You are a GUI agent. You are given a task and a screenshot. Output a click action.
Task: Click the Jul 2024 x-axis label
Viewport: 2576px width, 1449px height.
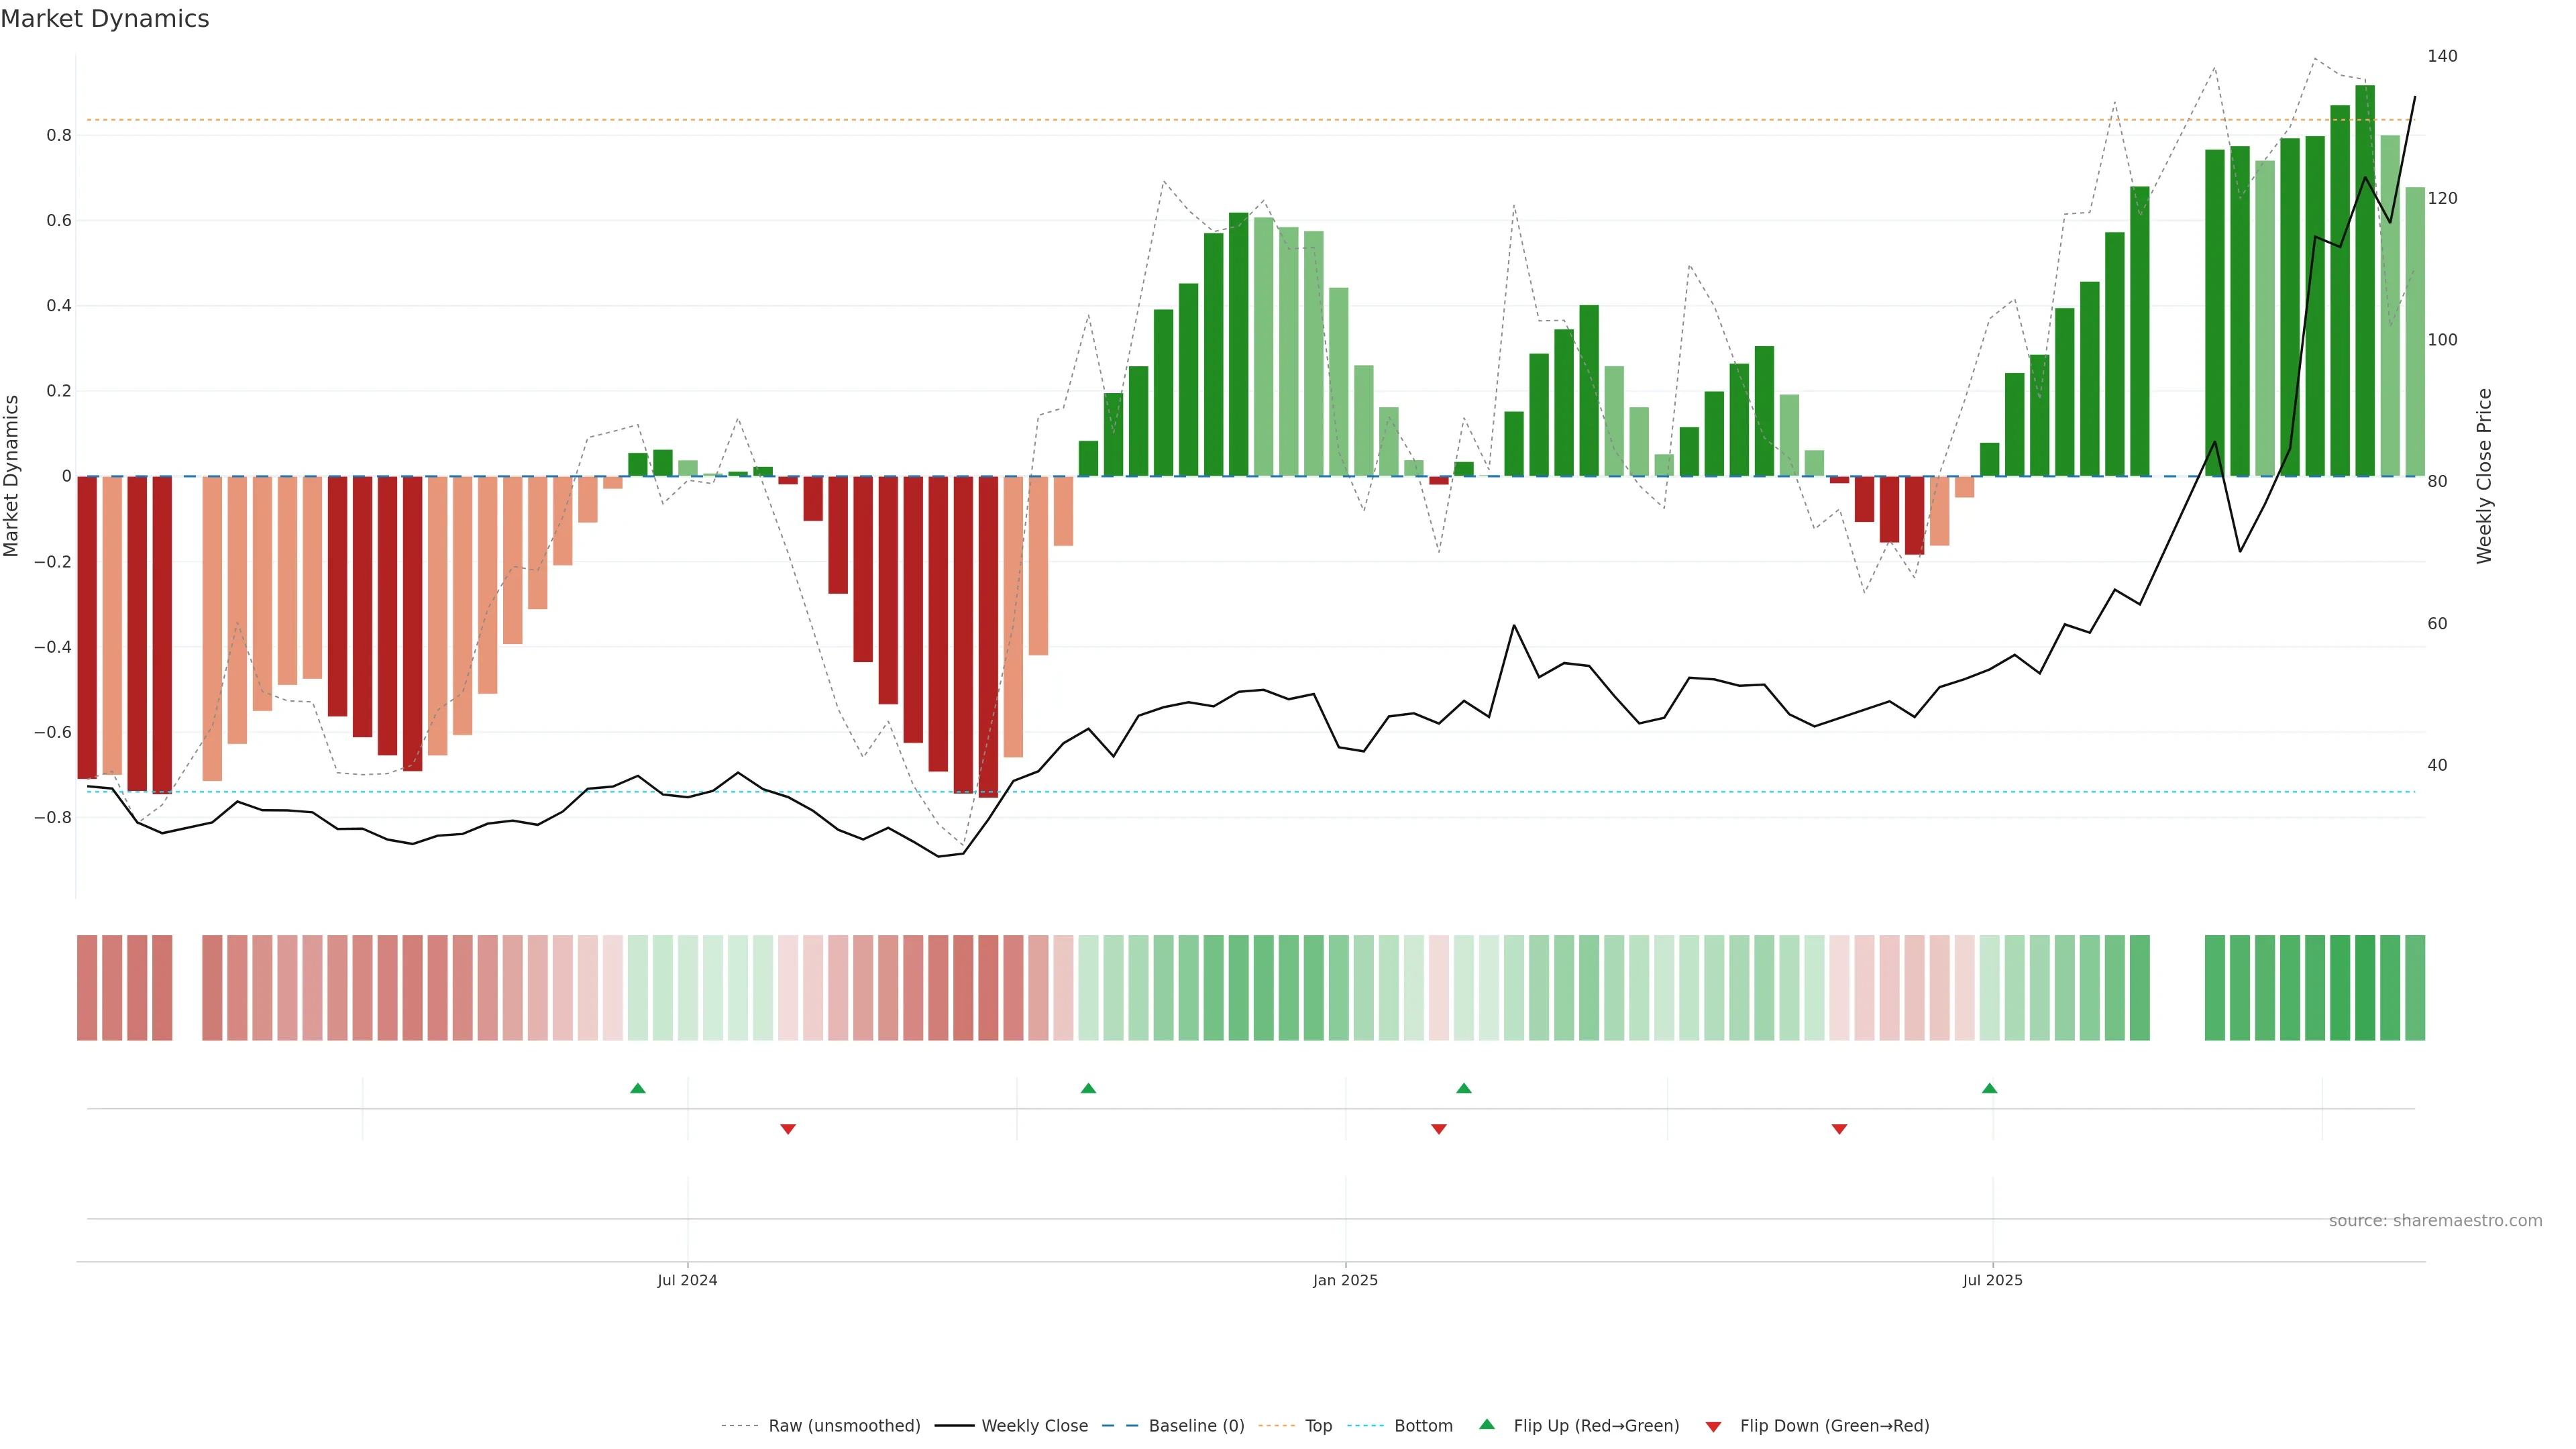click(687, 1280)
